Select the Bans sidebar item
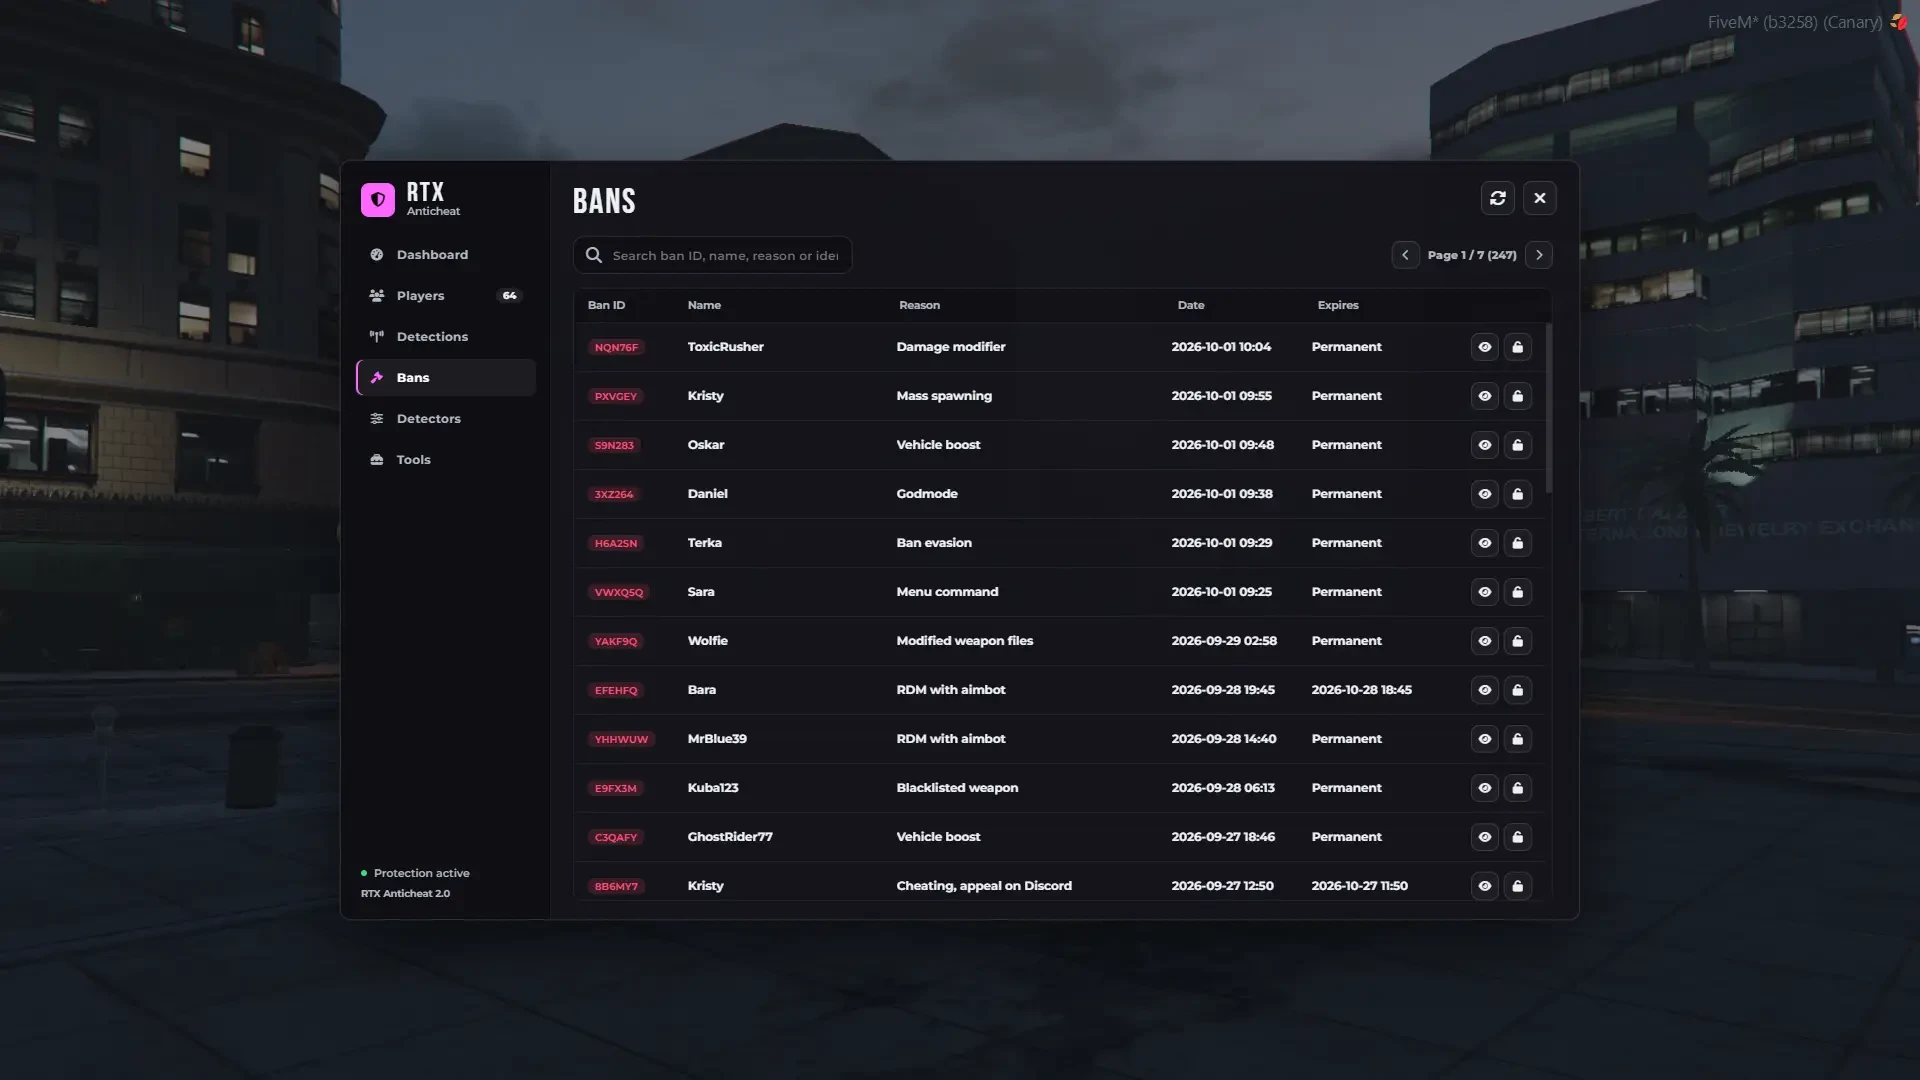This screenshot has height=1080, width=1920. point(446,378)
